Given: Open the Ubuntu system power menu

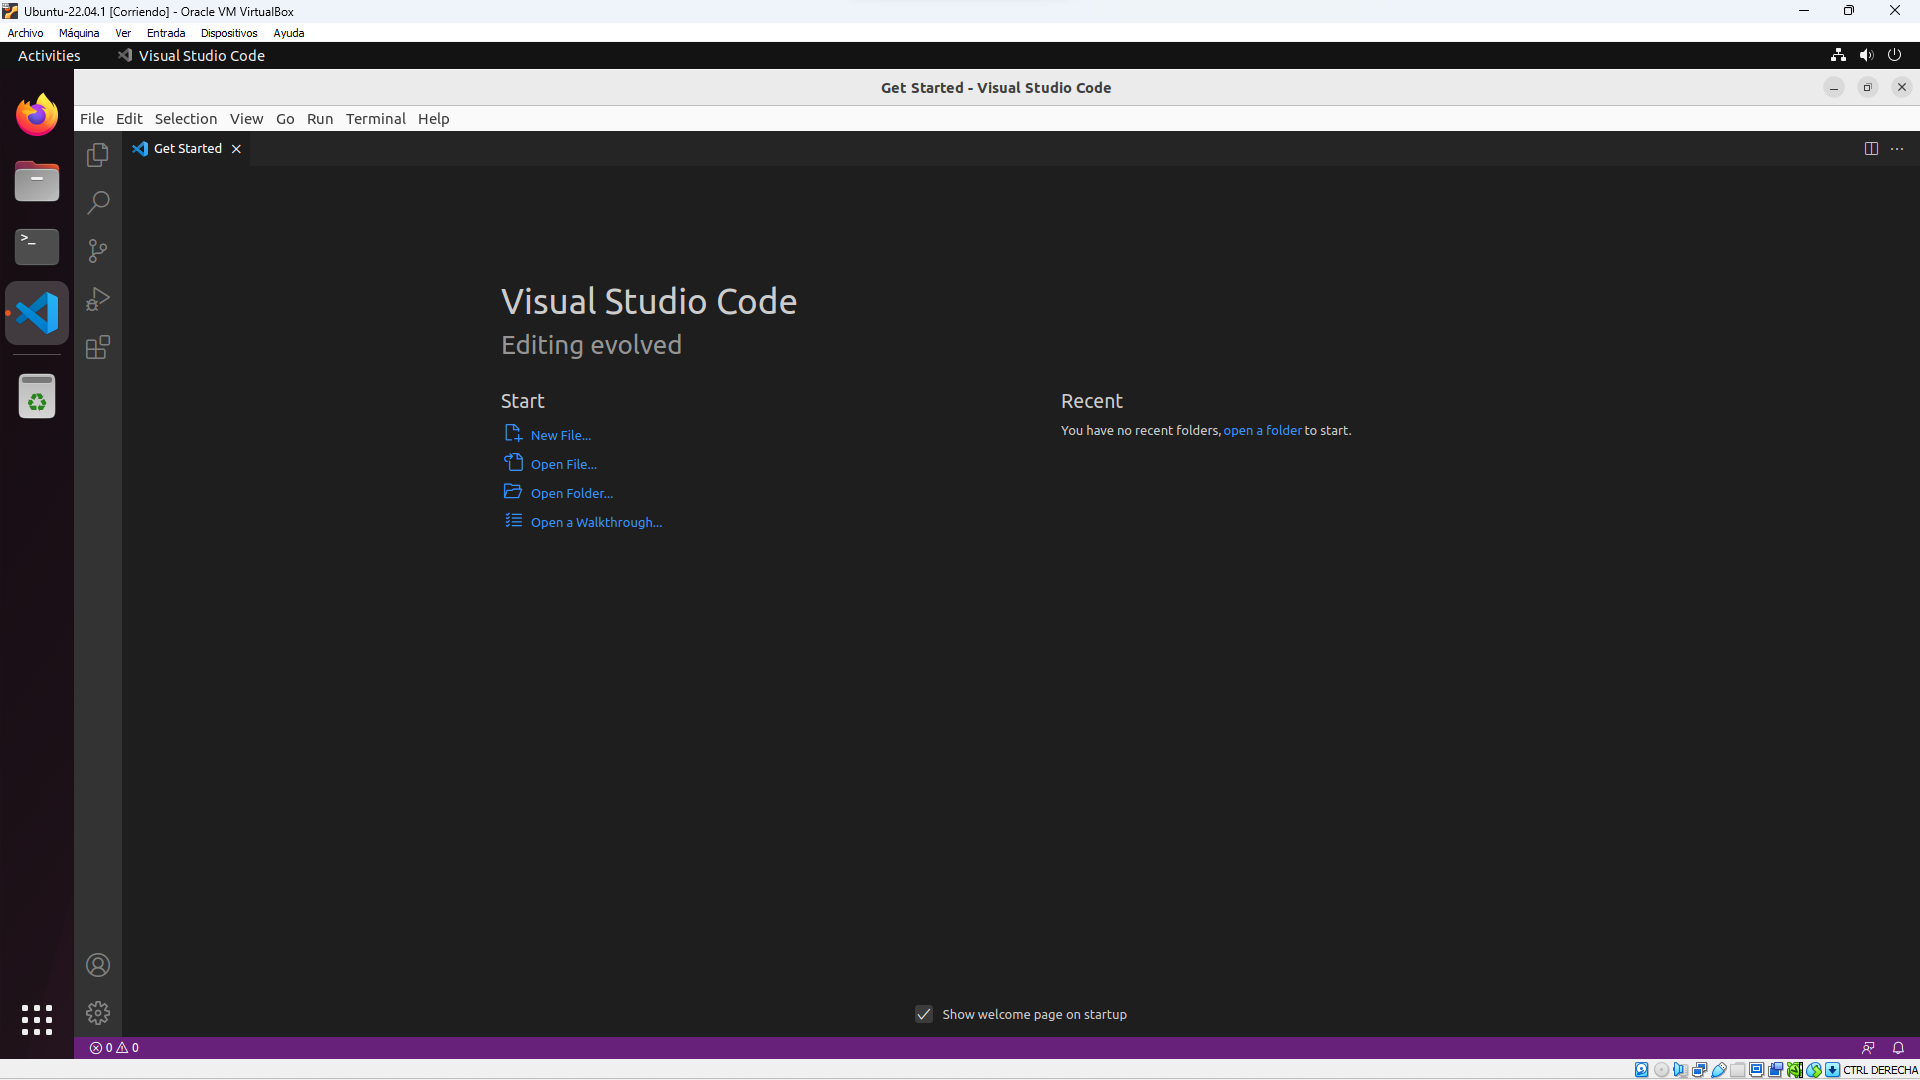Looking at the screenshot, I should click(1894, 55).
